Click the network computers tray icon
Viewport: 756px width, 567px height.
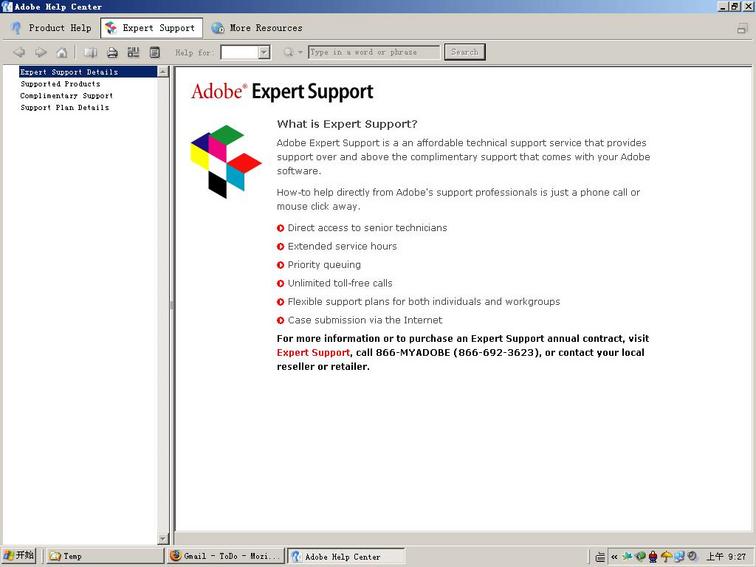point(679,556)
